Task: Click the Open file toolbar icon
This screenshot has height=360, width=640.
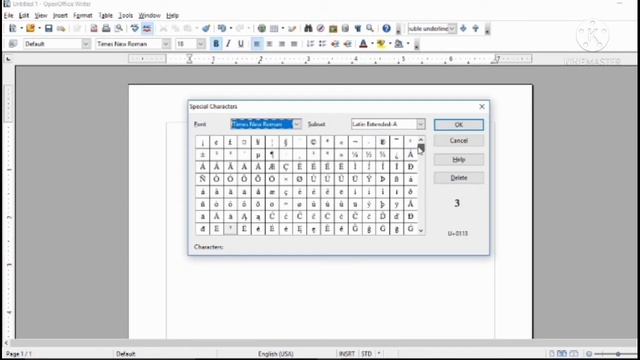Action: click(31, 28)
